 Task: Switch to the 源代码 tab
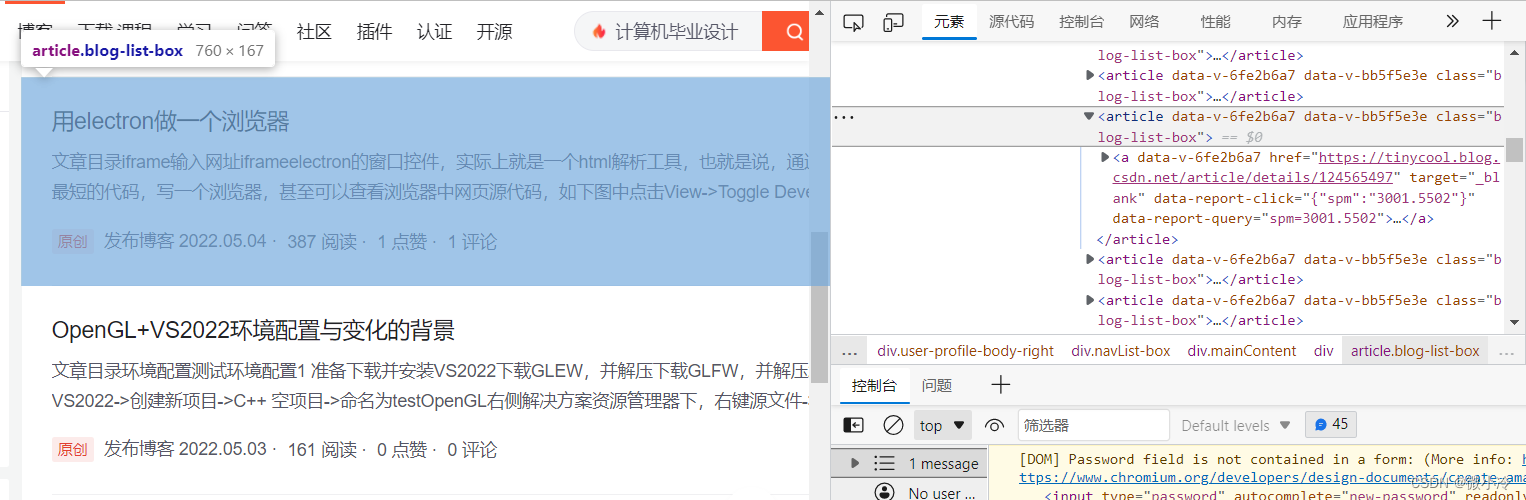coord(1012,21)
